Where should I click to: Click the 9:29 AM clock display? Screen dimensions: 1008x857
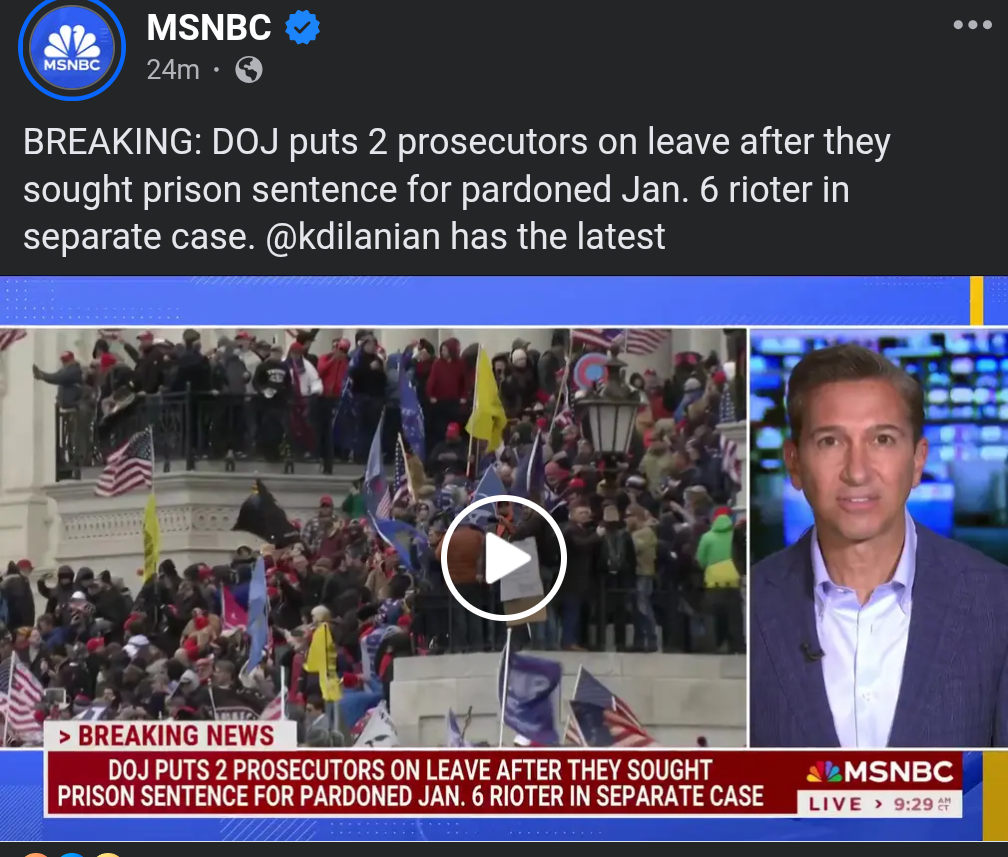click(922, 804)
